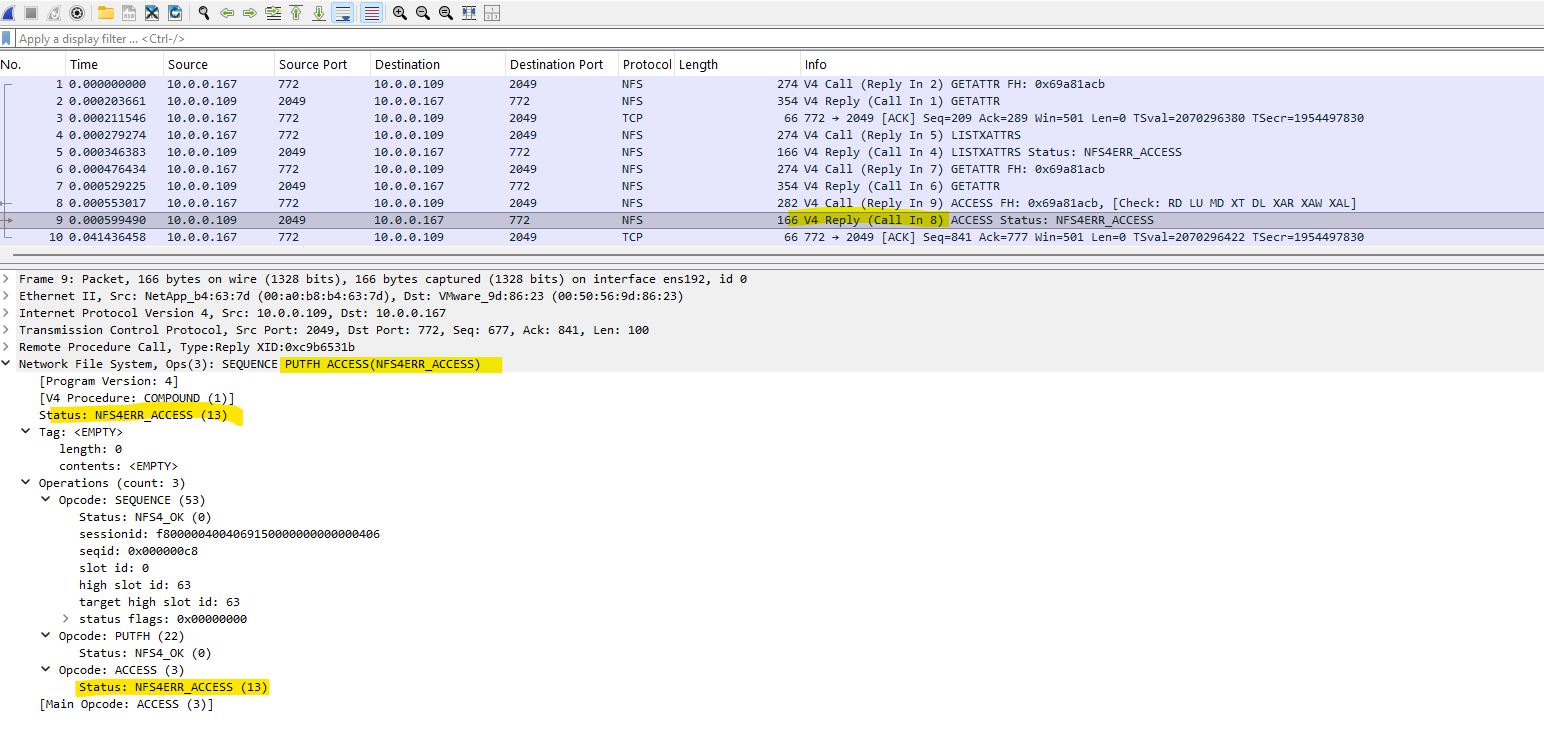Open the display filter bookmark menu
Screen dimensions: 1544x743
(7, 38)
